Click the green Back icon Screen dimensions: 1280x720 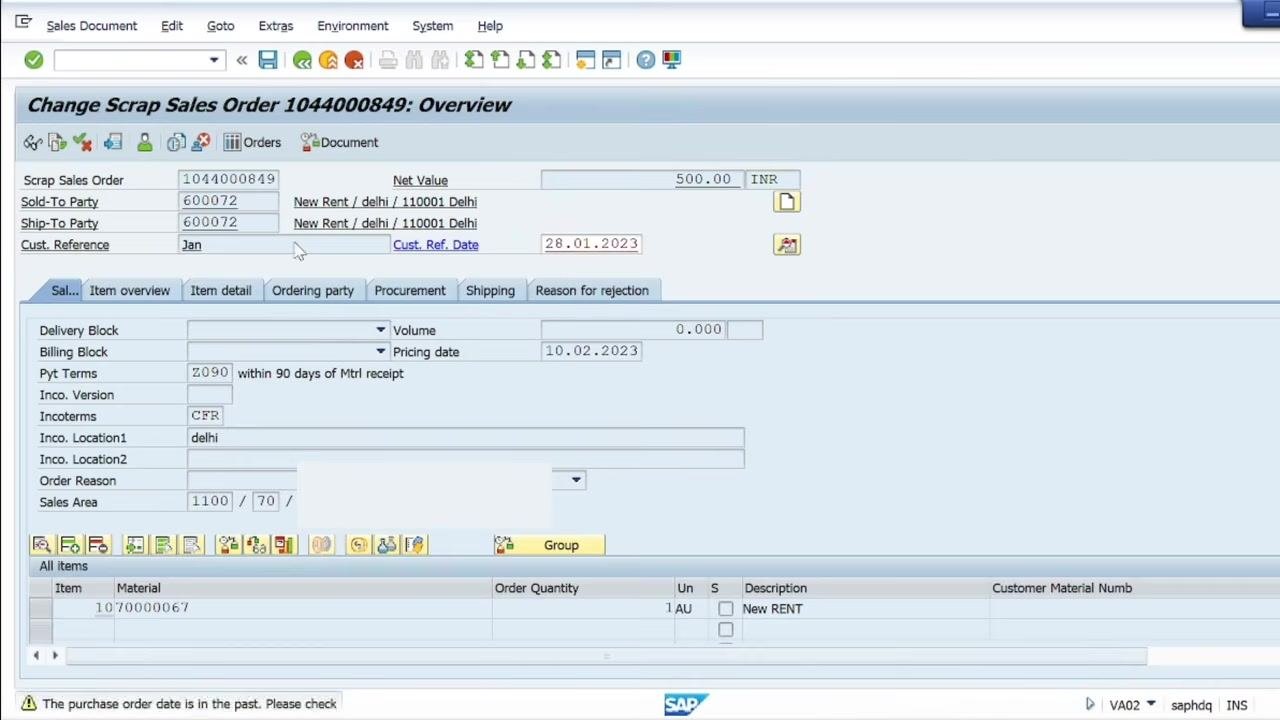[302, 60]
